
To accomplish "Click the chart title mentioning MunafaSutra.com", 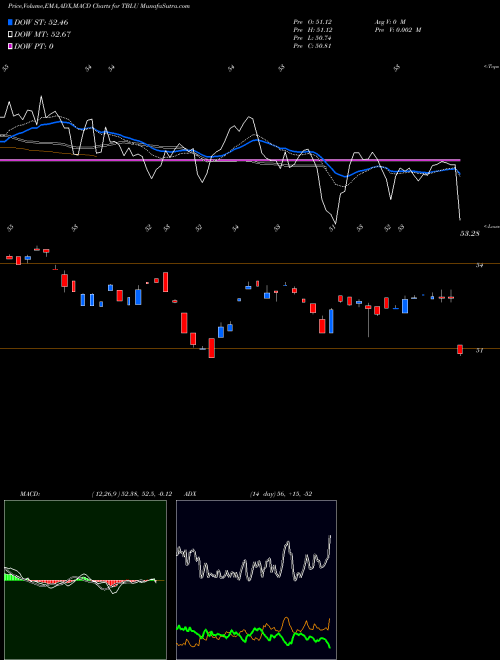I will point(99,6).
